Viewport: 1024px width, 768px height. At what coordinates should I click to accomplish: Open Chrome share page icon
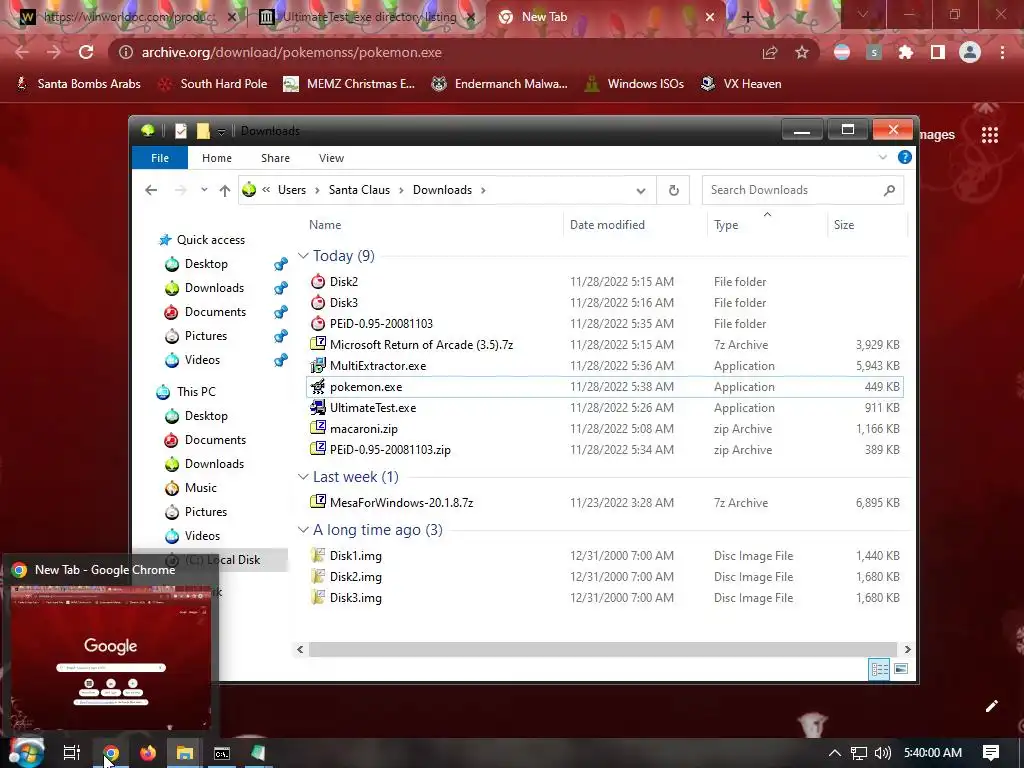(x=770, y=52)
